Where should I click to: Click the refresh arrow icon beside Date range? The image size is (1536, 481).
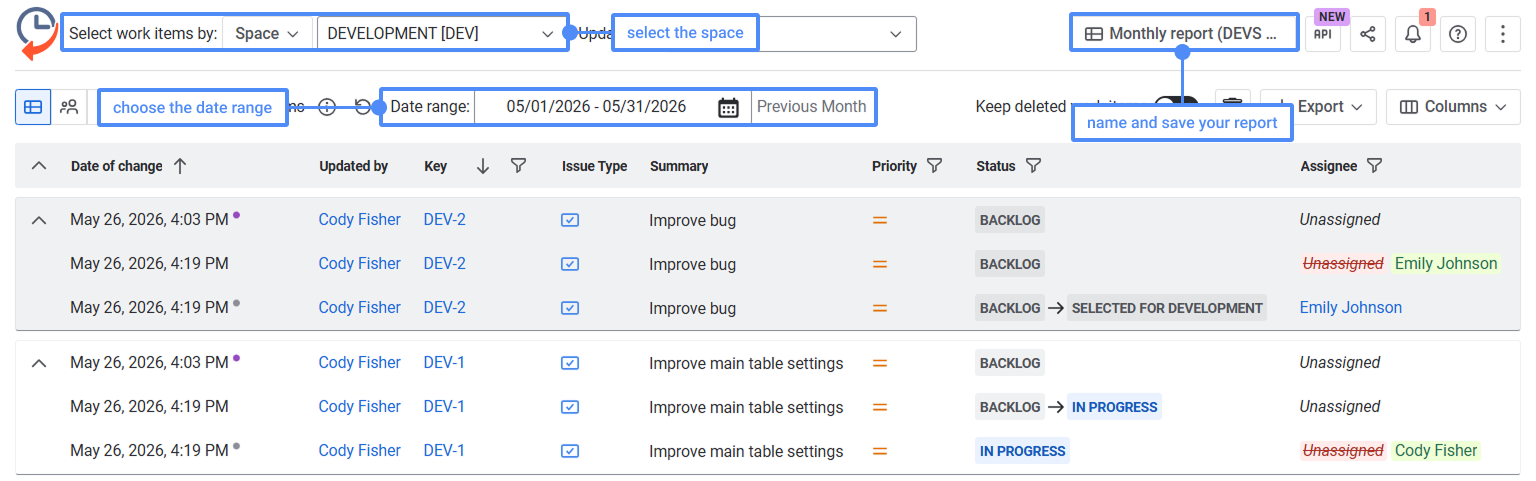click(362, 107)
